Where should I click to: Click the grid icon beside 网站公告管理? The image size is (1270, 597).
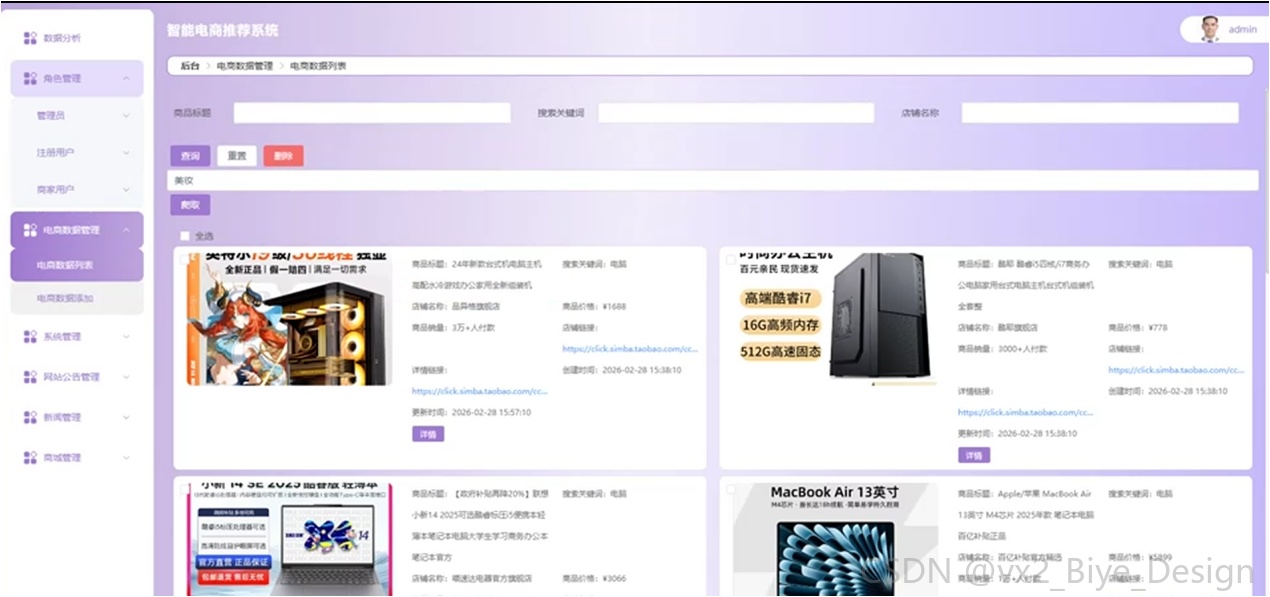30,377
